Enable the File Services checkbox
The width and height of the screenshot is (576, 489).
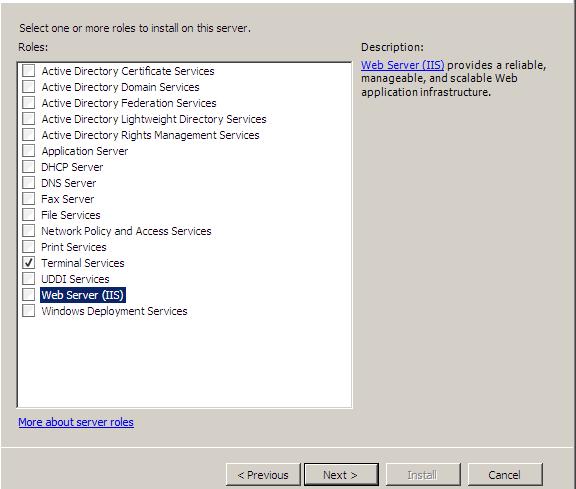pyautogui.click(x=28, y=215)
